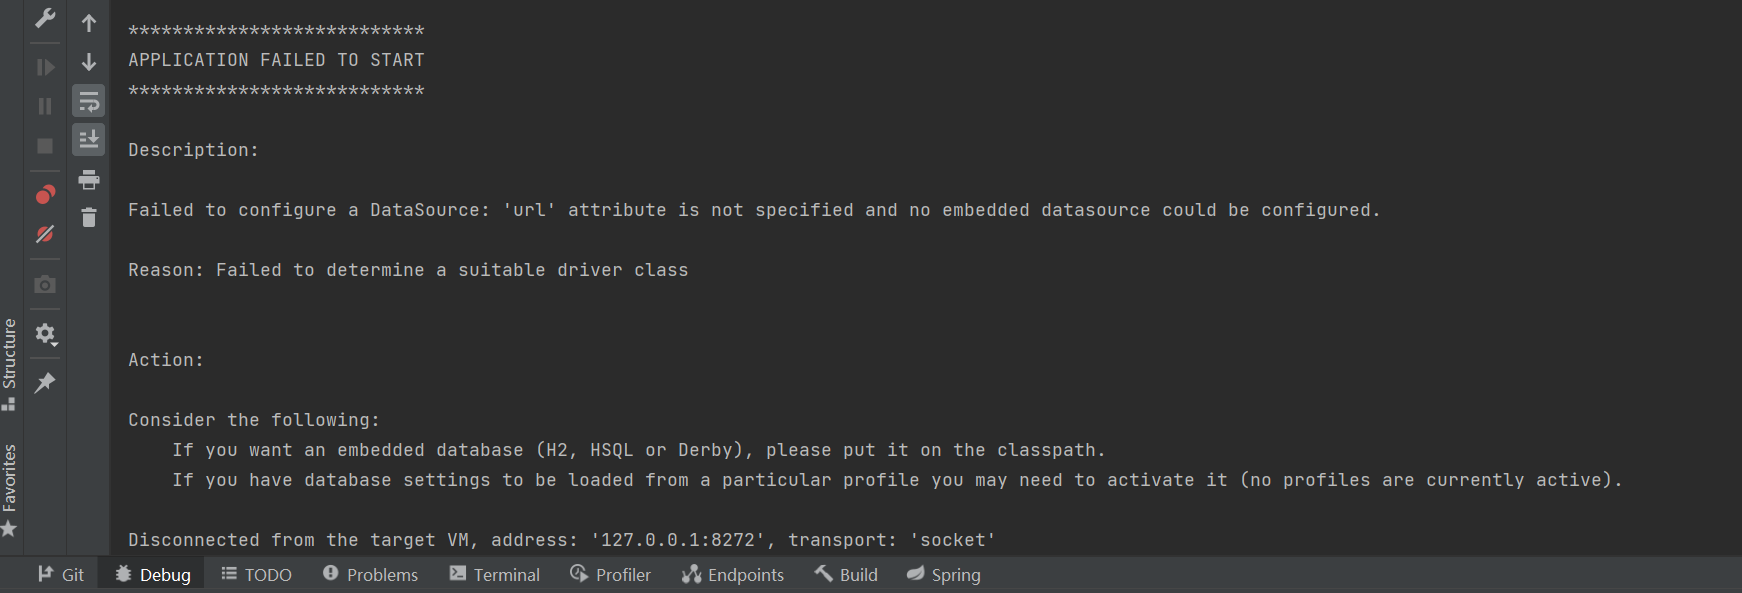Pin the Debug tool window
The image size is (1742, 593).
point(44,383)
